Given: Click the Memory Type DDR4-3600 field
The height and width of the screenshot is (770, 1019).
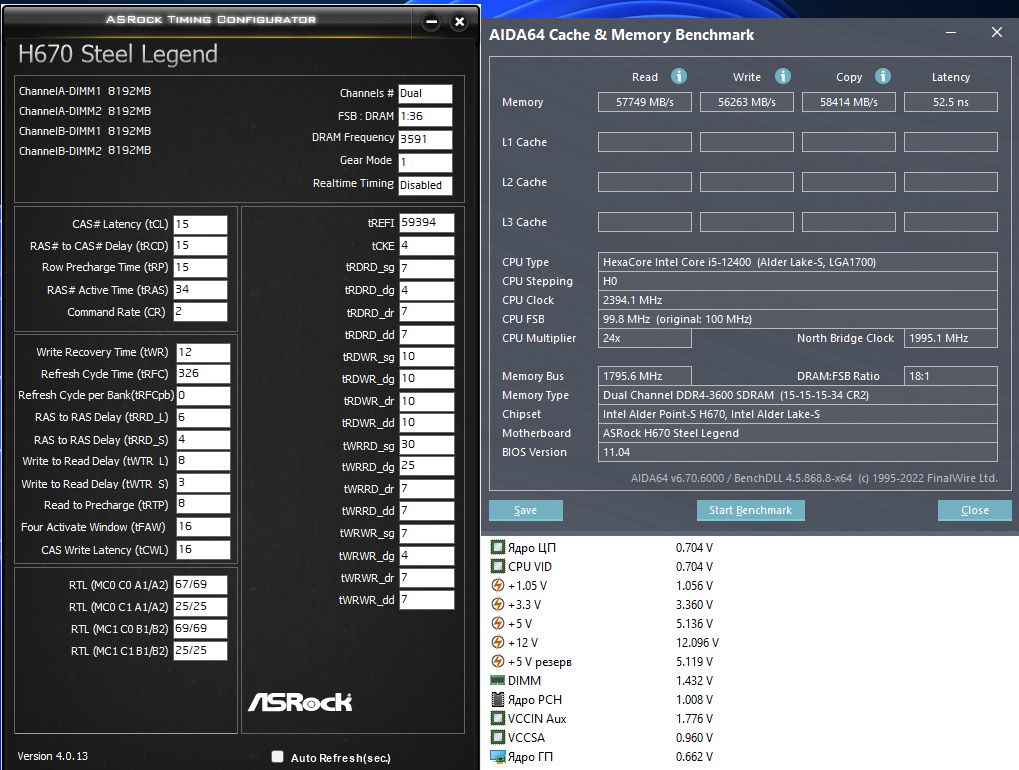Looking at the screenshot, I should tap(797, 395).
